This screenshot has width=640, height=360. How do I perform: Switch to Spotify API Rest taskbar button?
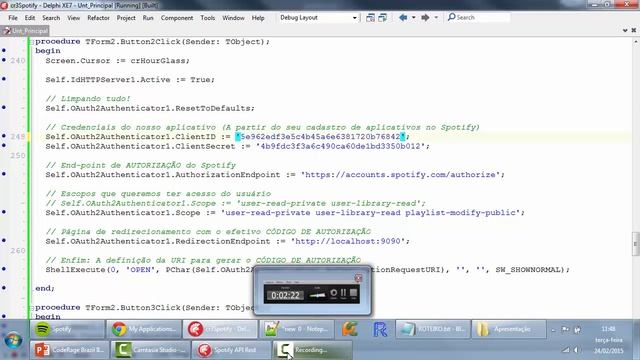[231, 350]
